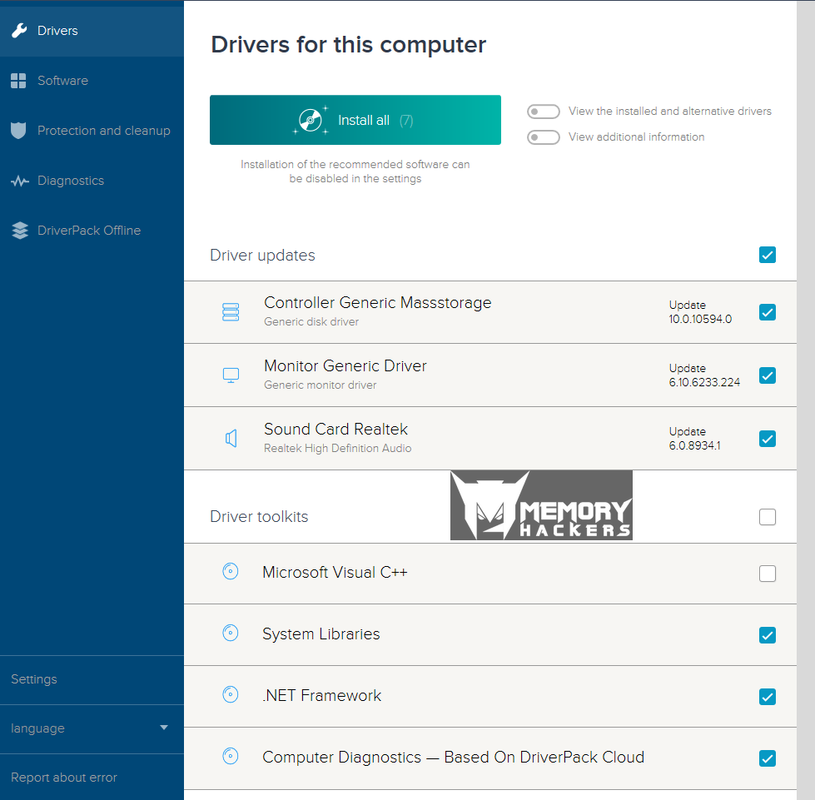Select the Sound Card Realtek title

(x=336, y=429)
